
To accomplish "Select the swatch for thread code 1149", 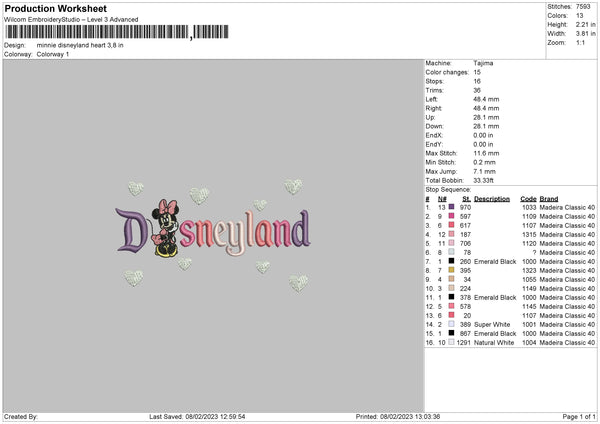I will click(x=452, y=288).
